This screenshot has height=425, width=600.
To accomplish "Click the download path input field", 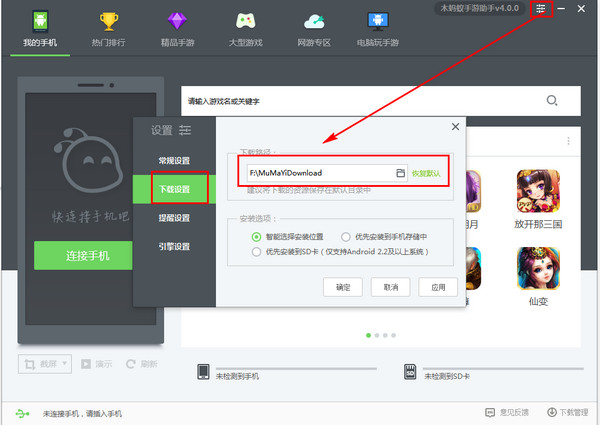I will pyautogui.click(x=318, y=173).
